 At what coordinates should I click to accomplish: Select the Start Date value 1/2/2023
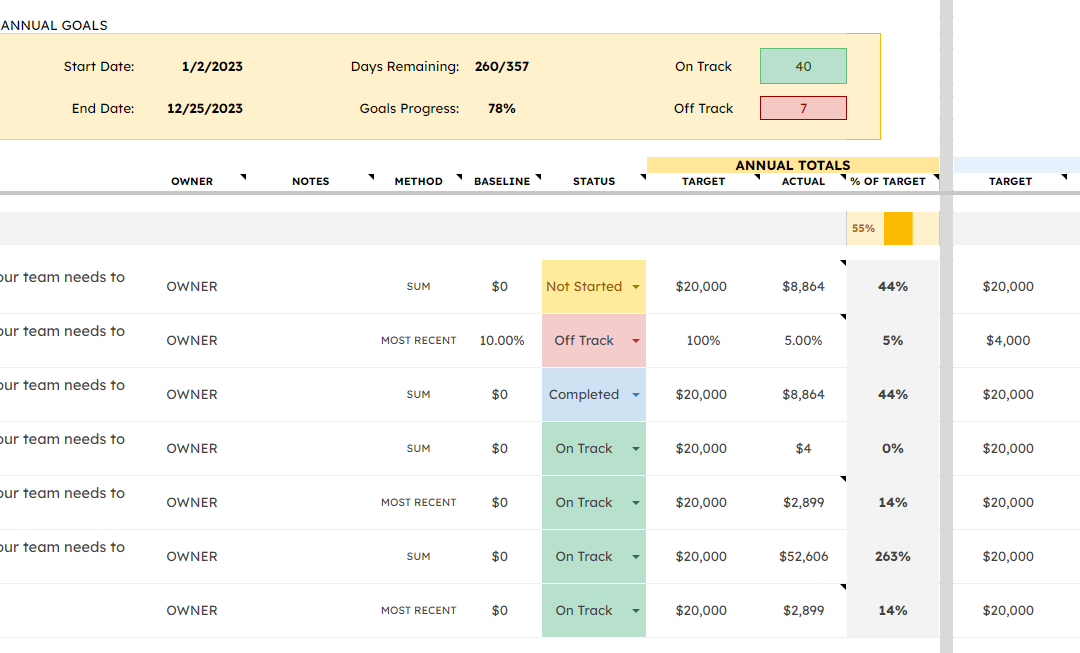(212, 67)
